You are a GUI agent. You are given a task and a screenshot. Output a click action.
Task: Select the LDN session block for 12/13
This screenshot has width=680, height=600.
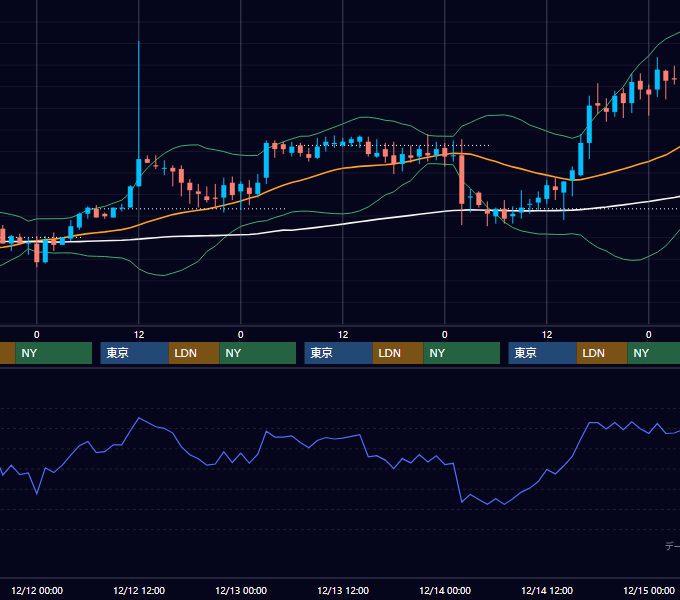398,353
